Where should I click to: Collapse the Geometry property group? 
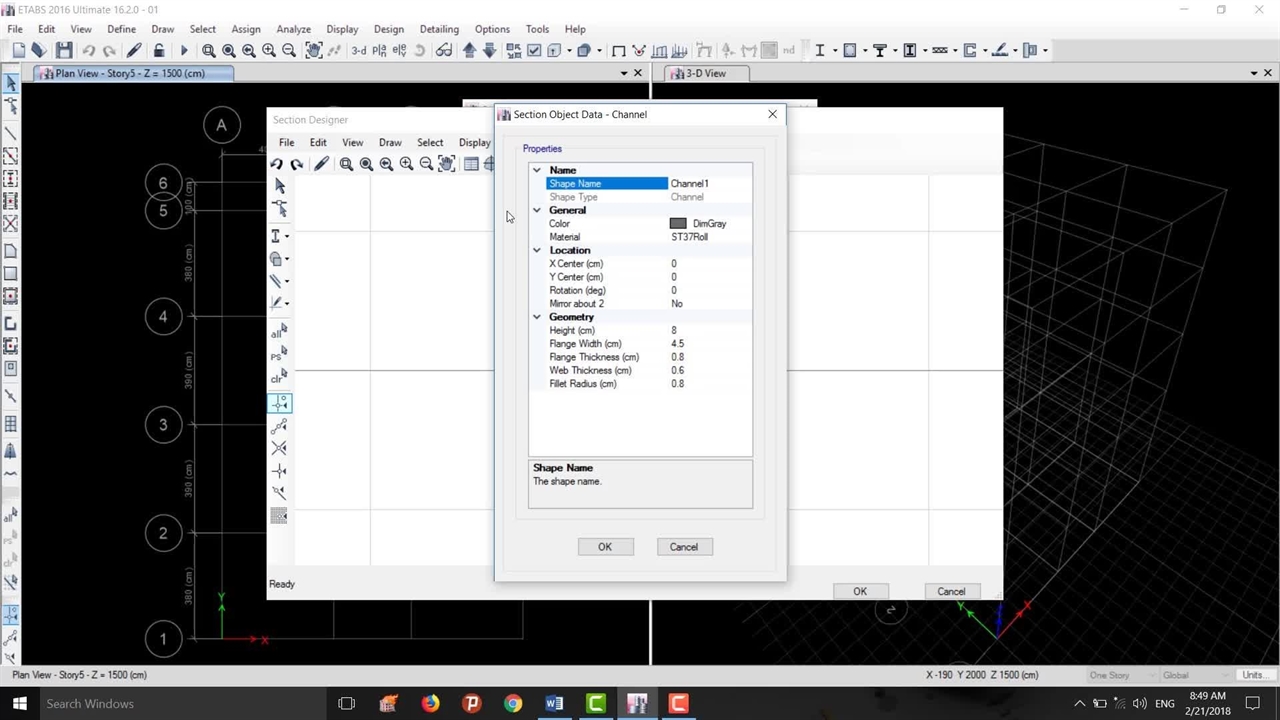(x=537, y=317)
